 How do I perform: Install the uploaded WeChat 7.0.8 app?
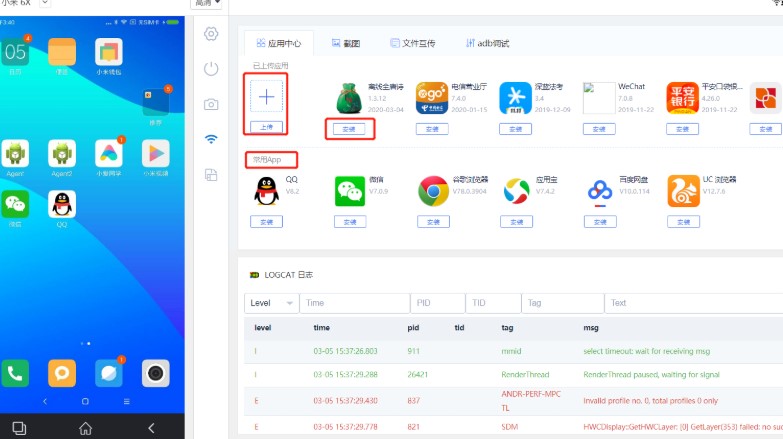click(599, 129)
